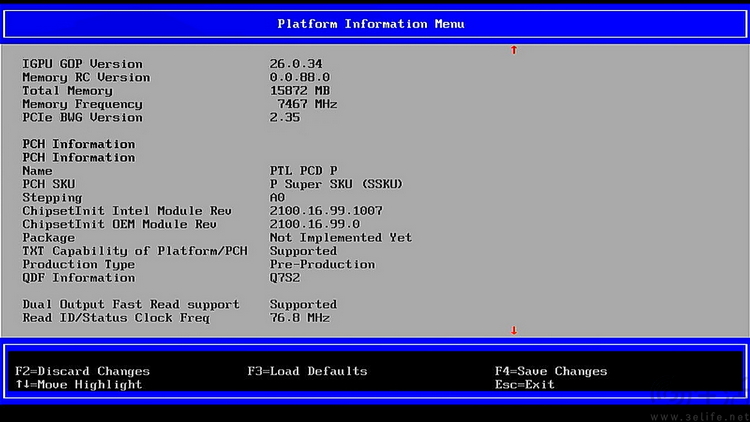Select F3=Load Defaults option
750x422 pixels.
307,371
